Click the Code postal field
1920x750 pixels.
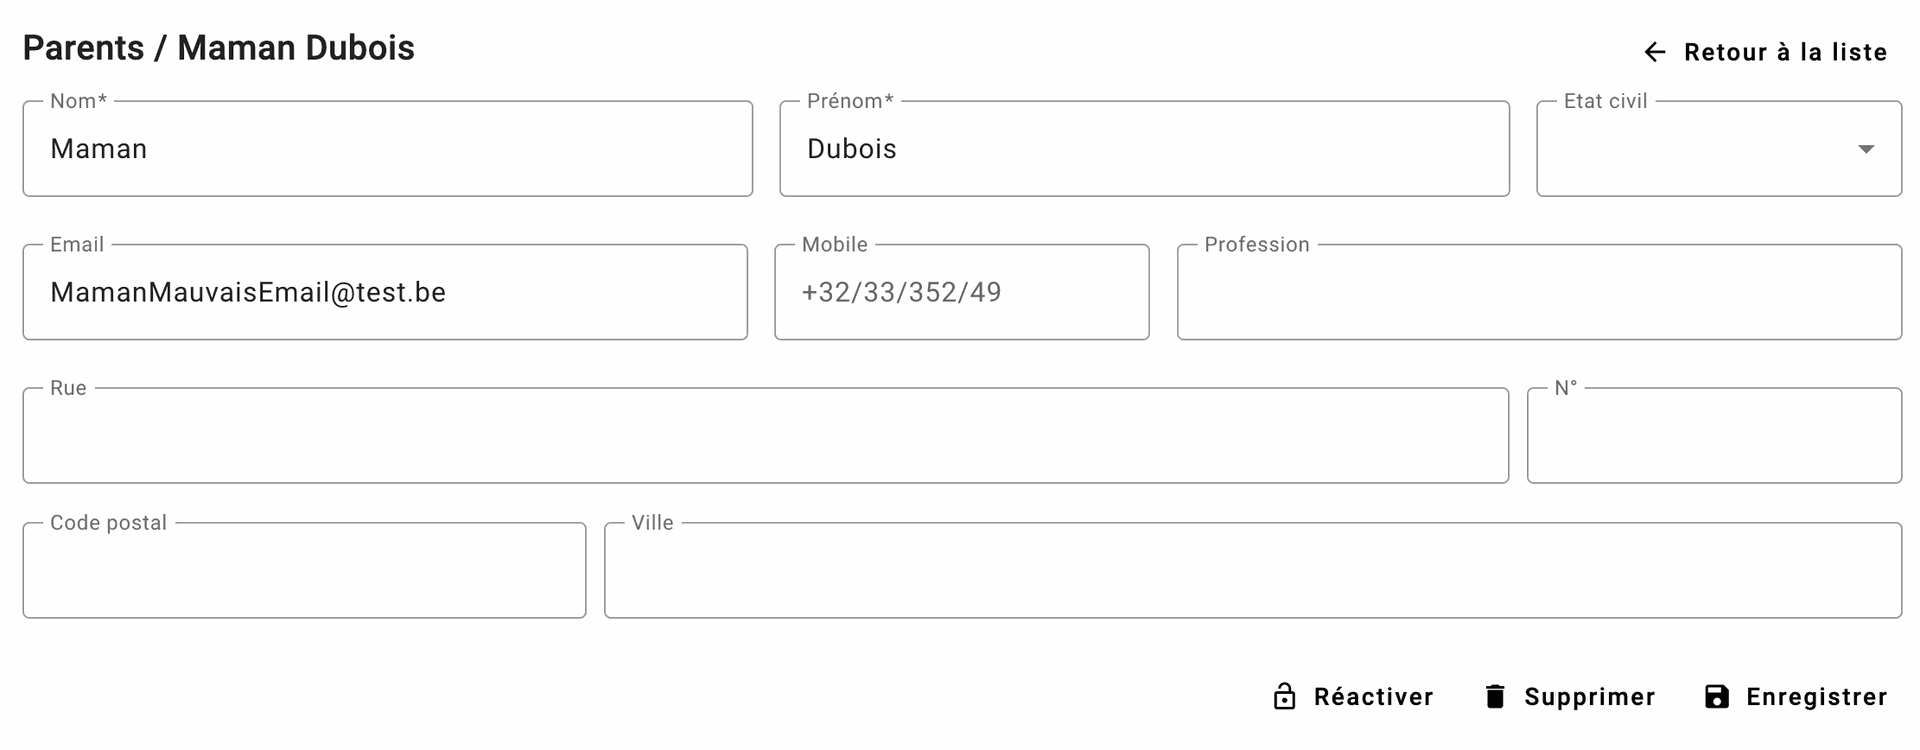304,570
